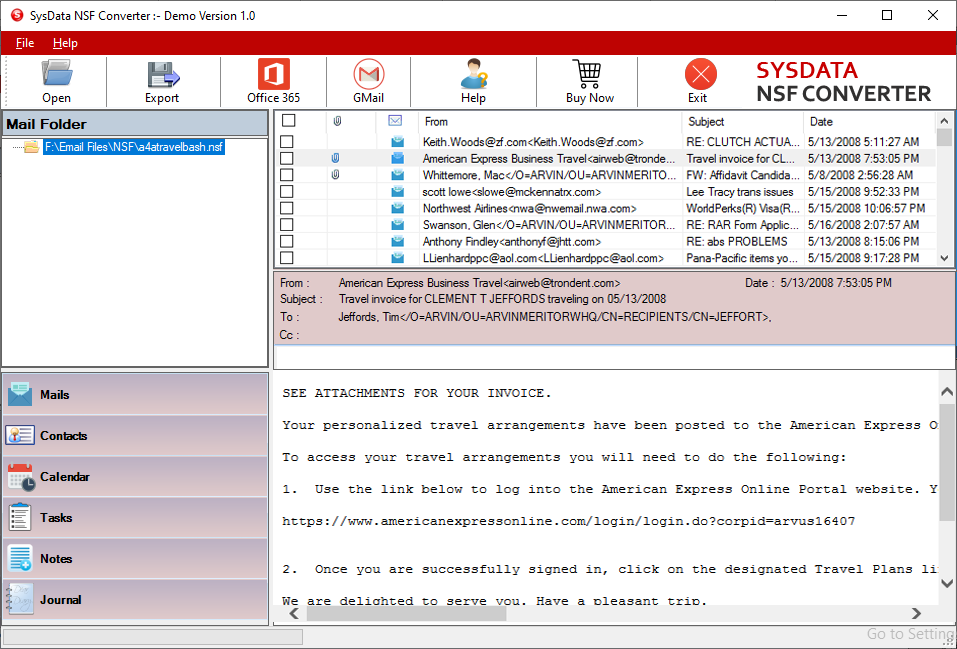Click date '5/15/2008 10:06:57 PM' cell
The width and height of the screenshot is (957, 649).
click(867, 208)
